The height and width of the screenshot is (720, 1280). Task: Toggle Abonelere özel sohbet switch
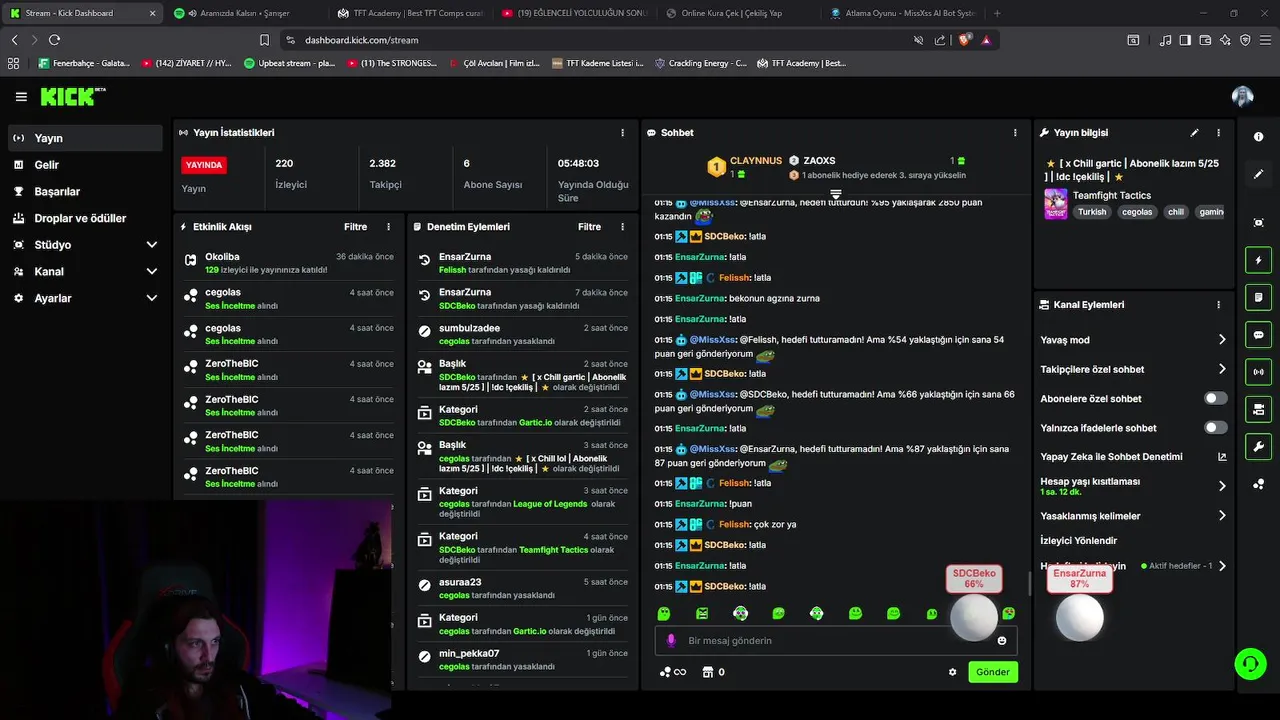coord(1215,398)
